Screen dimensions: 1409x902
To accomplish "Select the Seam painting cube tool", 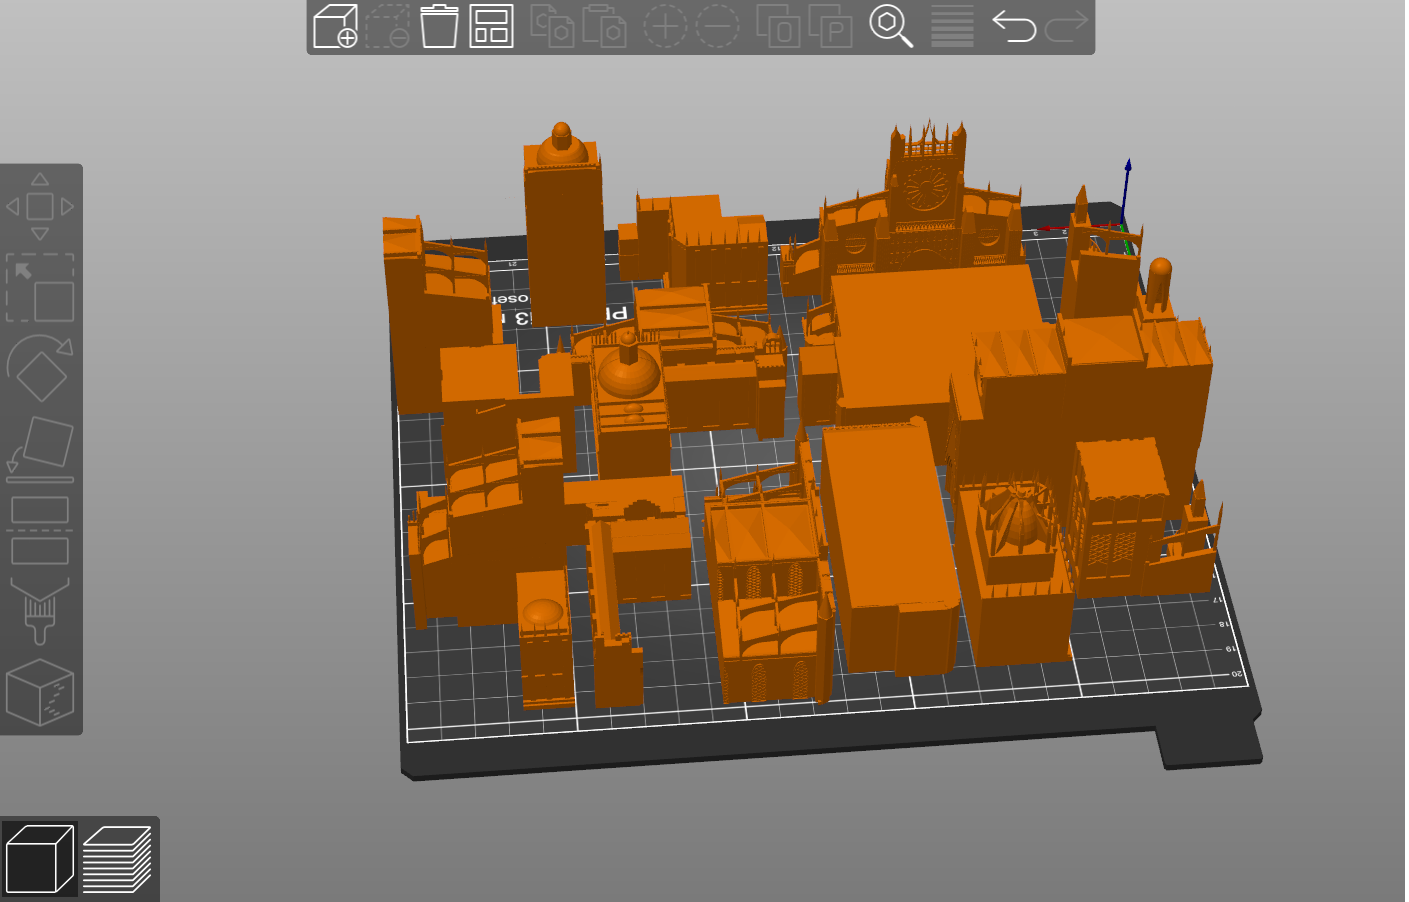I will pos(40,692).
